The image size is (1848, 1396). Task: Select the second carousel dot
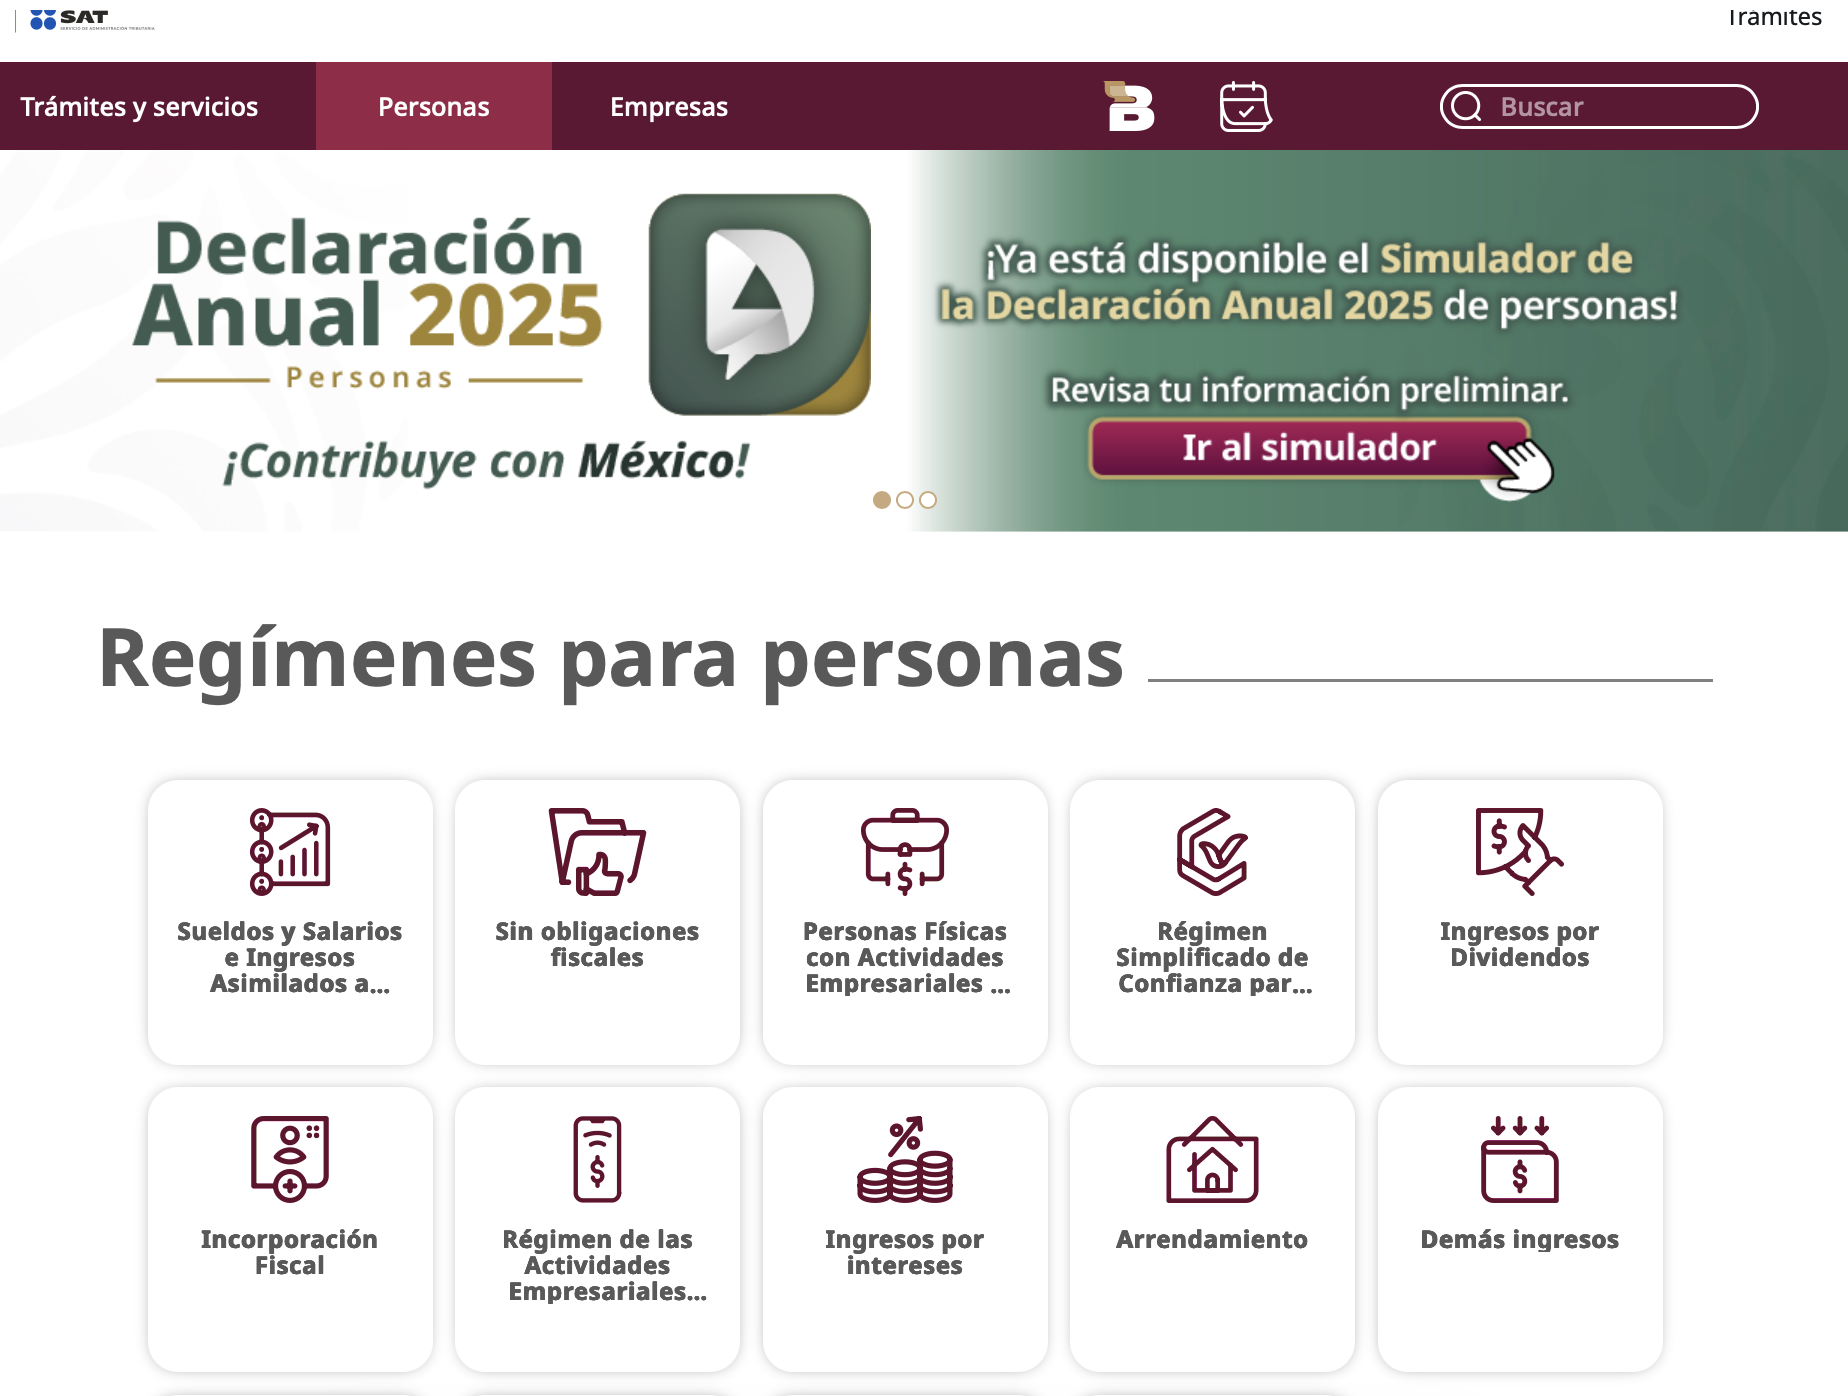(x=905, y=500)
